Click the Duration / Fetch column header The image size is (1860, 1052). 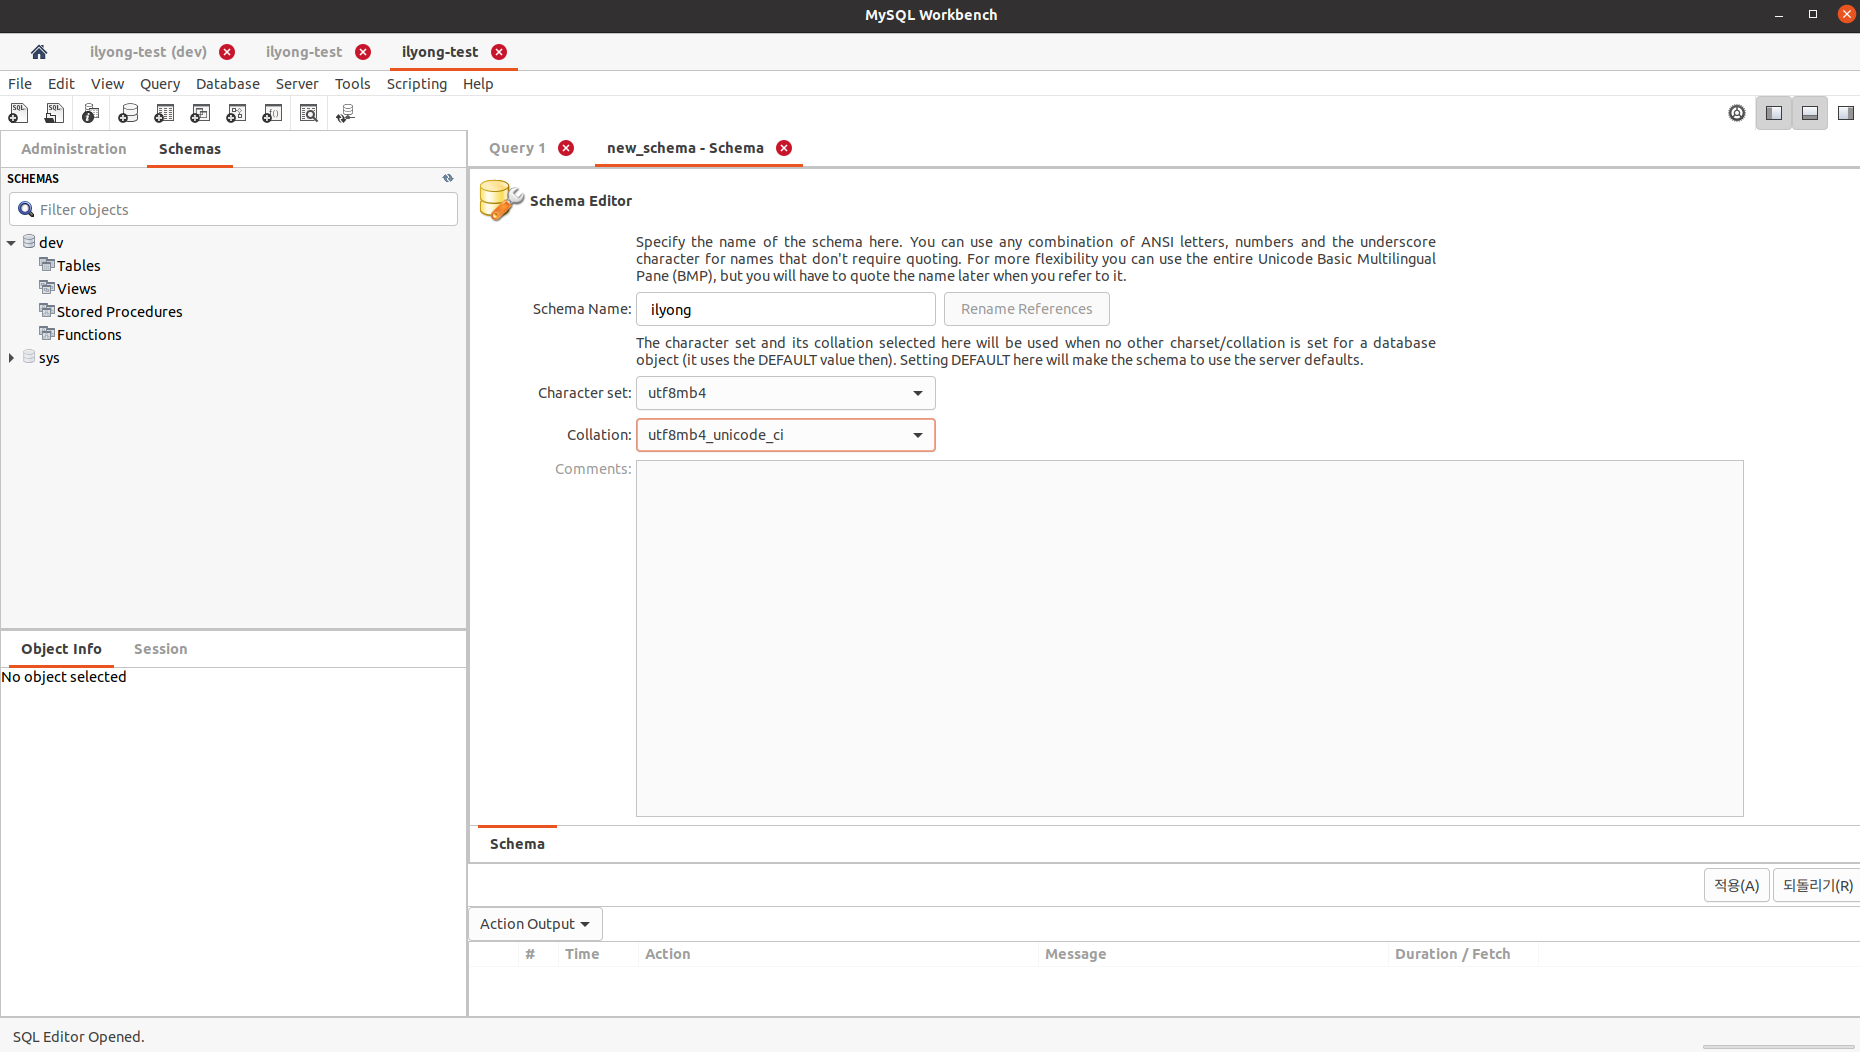[1452, 954]
